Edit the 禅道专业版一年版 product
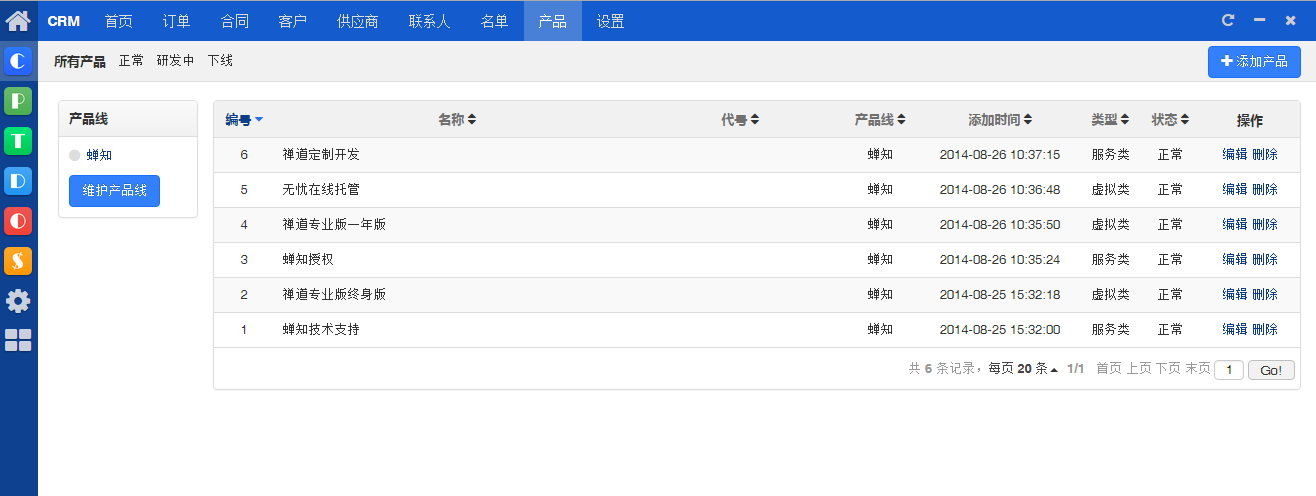The height and width of the screenshot is (496, 1316). [1234, 225]
